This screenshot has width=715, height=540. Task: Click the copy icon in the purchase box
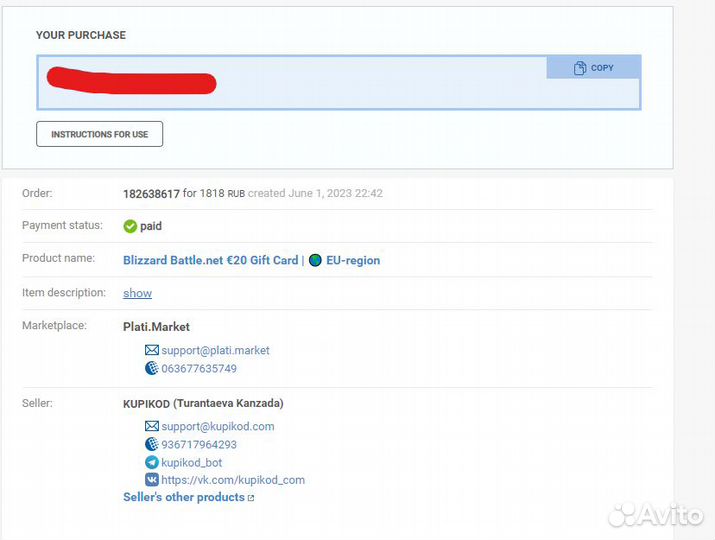coord(580,68)
